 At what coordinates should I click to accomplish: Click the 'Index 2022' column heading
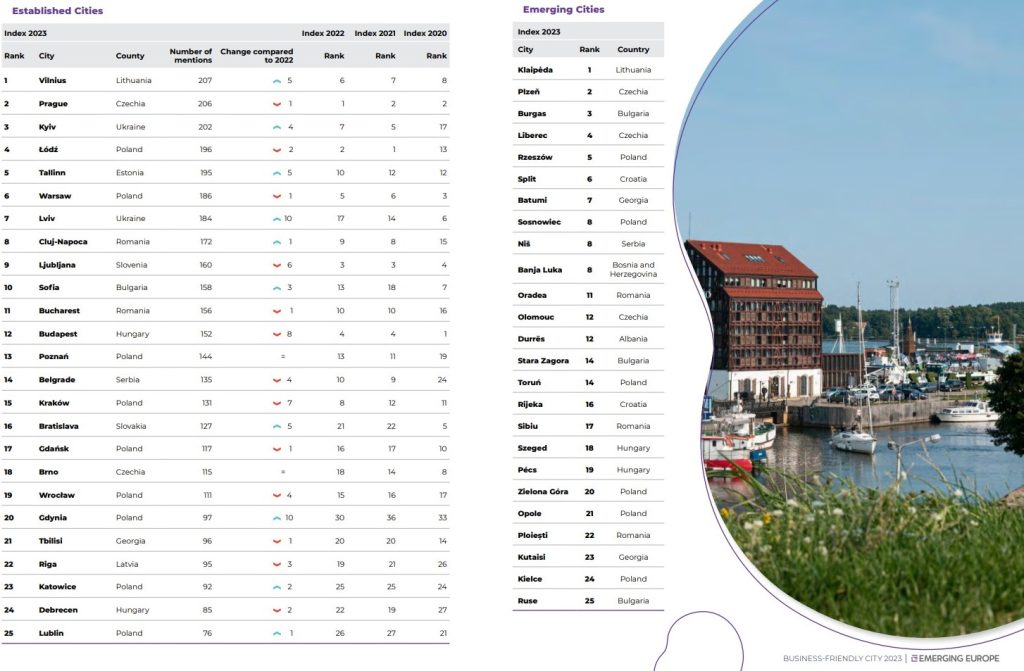click(323, 33)
